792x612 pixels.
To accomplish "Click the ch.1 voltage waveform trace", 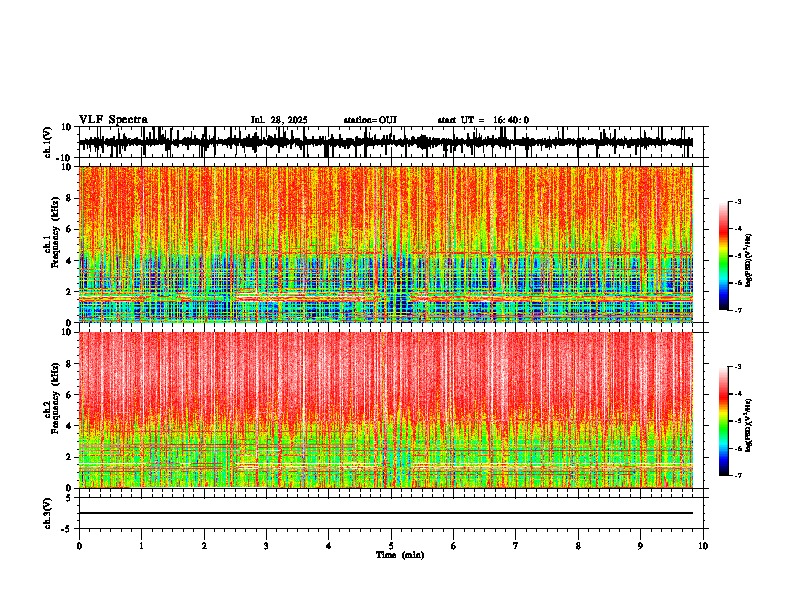I will pyautogui.click(x=385, y=142).
